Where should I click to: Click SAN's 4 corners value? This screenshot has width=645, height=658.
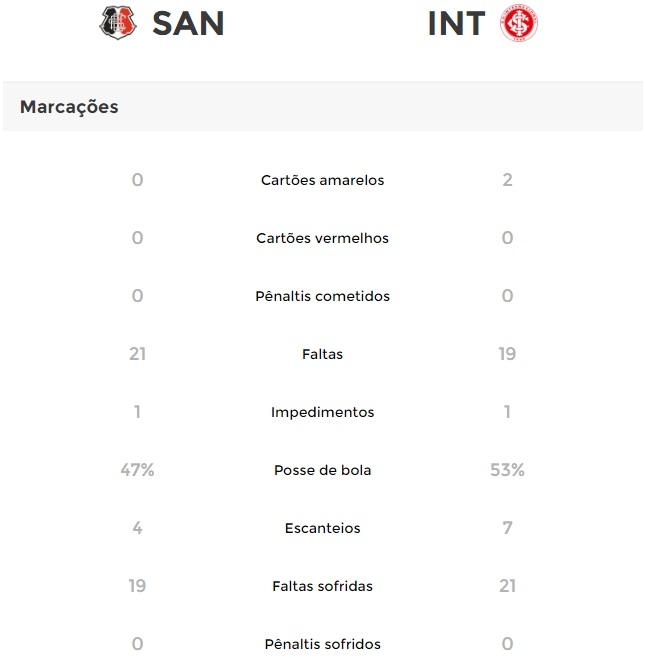pyautogui.click(x=137, y=528)
